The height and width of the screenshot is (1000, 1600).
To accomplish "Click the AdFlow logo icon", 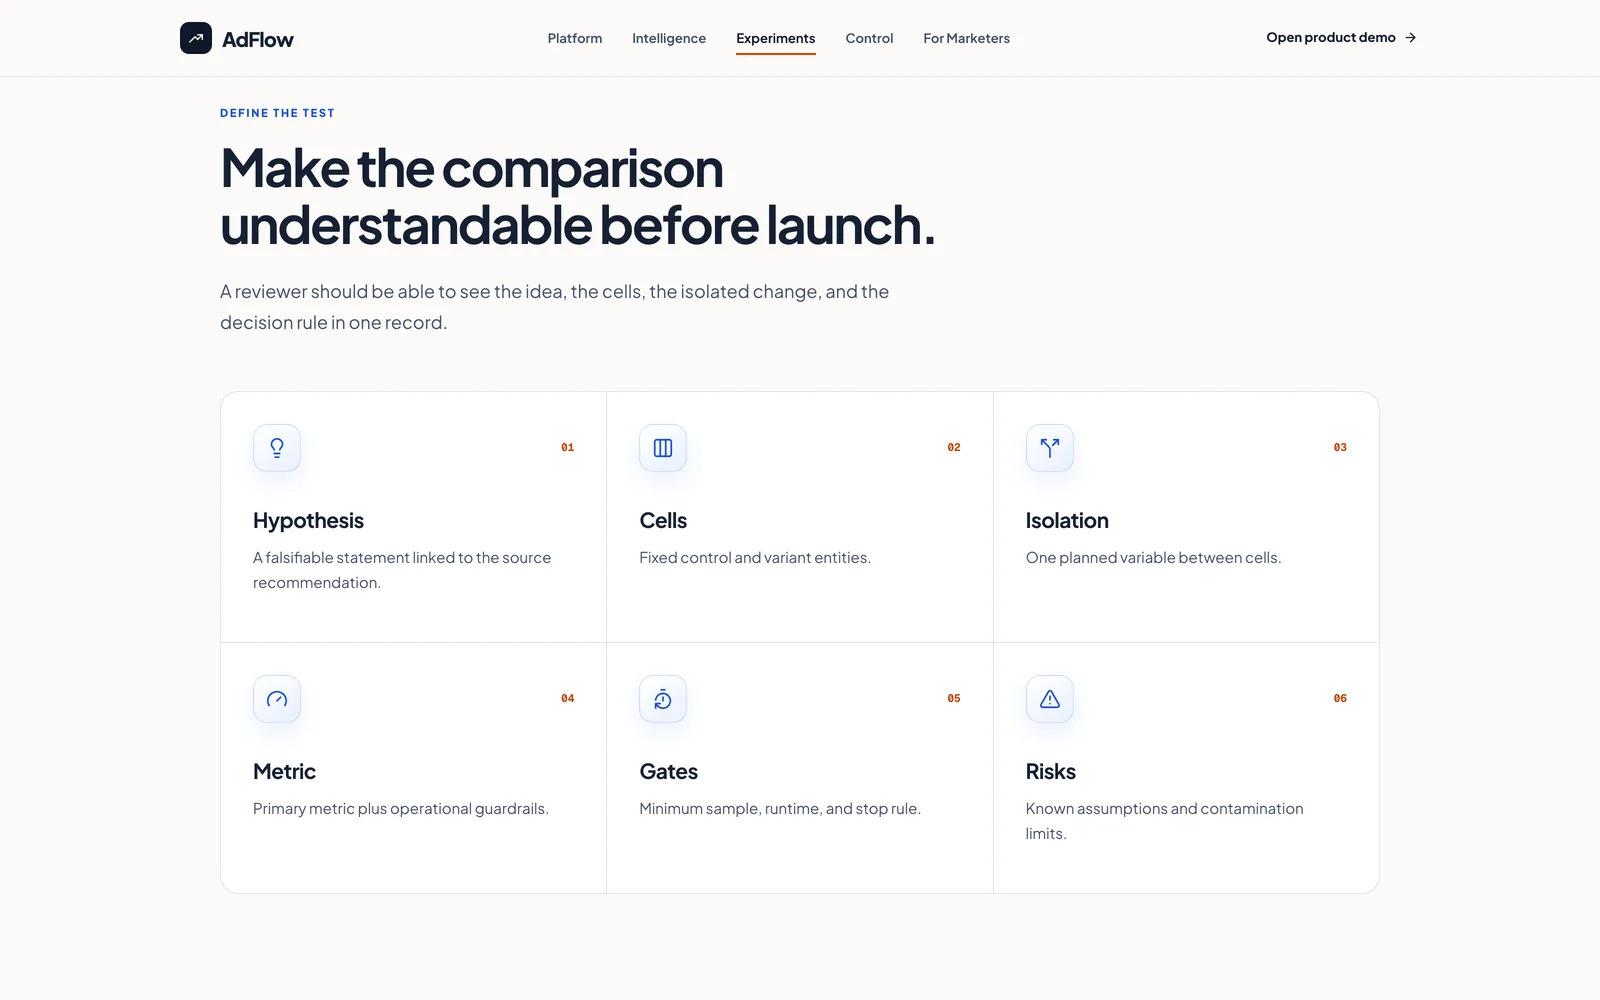I will click(x=196, y=38).
